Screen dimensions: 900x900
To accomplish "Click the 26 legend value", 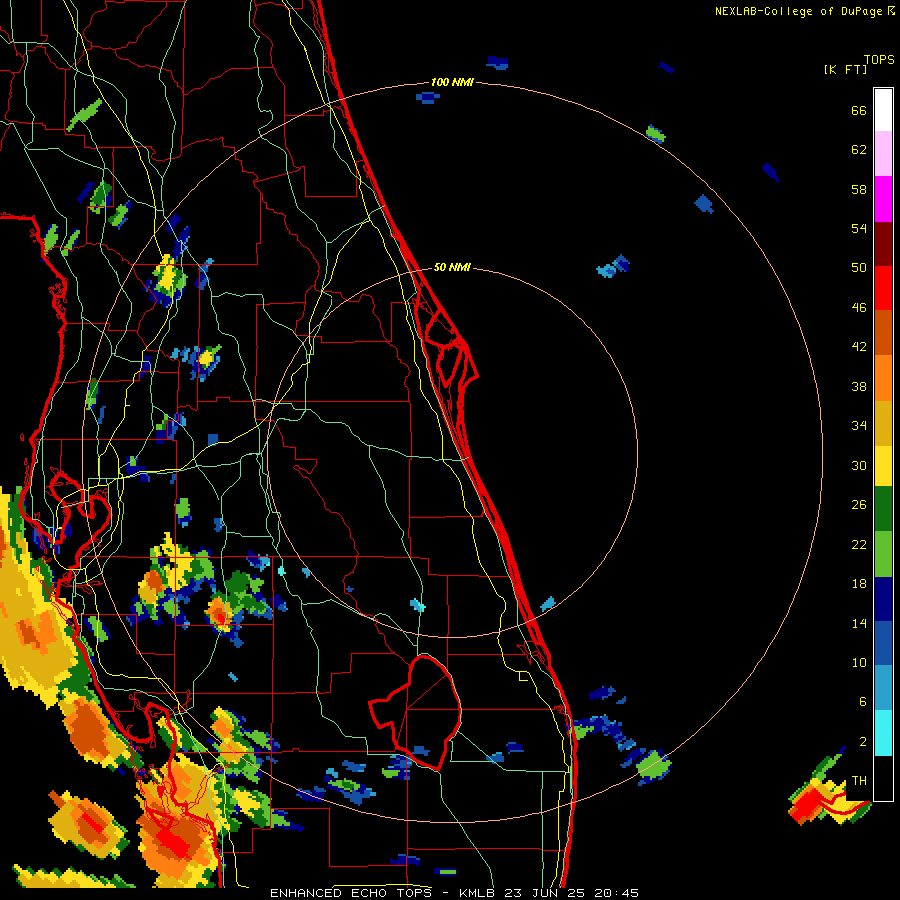I will pos(859,505).
